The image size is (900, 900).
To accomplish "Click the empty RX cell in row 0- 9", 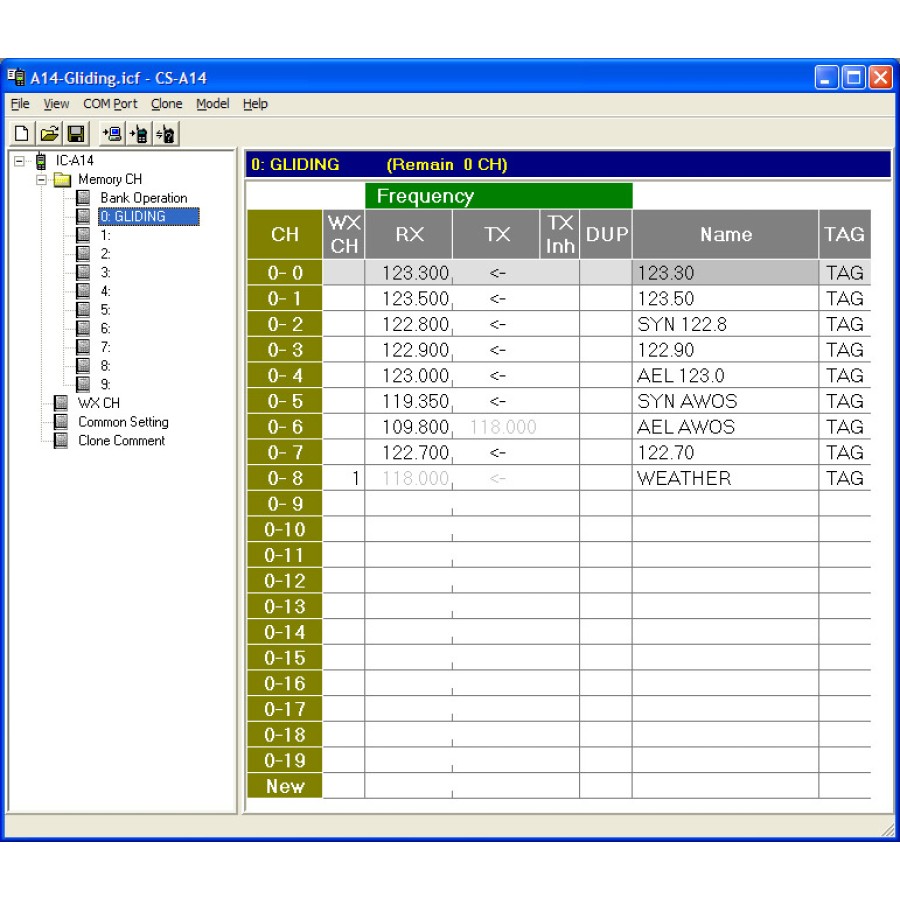I will coord(409,504).
